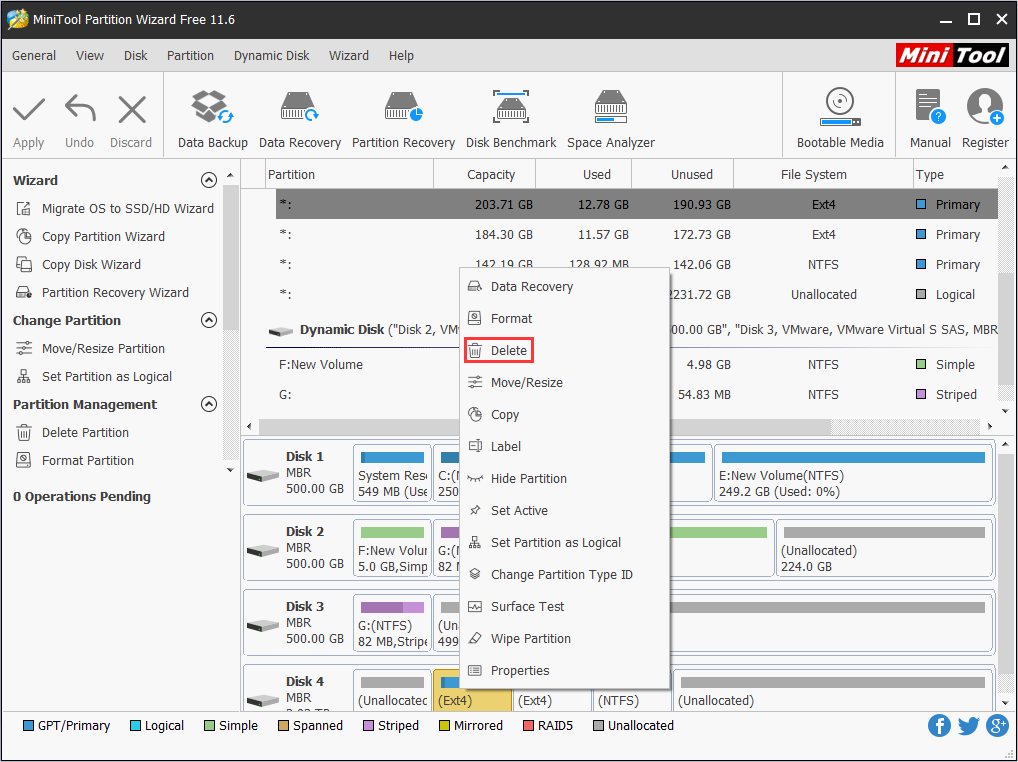
Task: Open the General menu
Action: pos(34,56)
